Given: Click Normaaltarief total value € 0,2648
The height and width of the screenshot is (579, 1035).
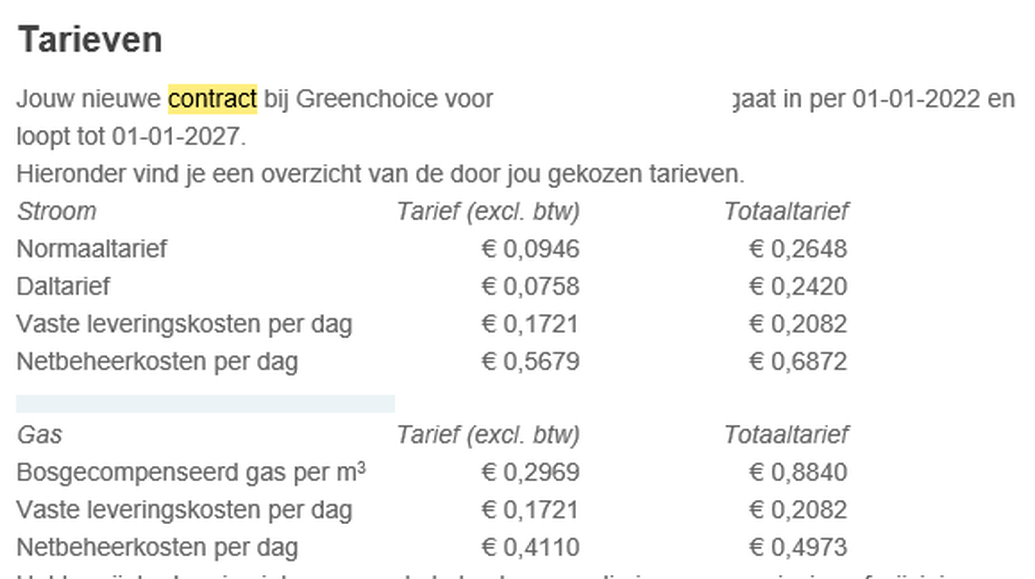Looking at the screenshot, I should [x=798, y=249].
